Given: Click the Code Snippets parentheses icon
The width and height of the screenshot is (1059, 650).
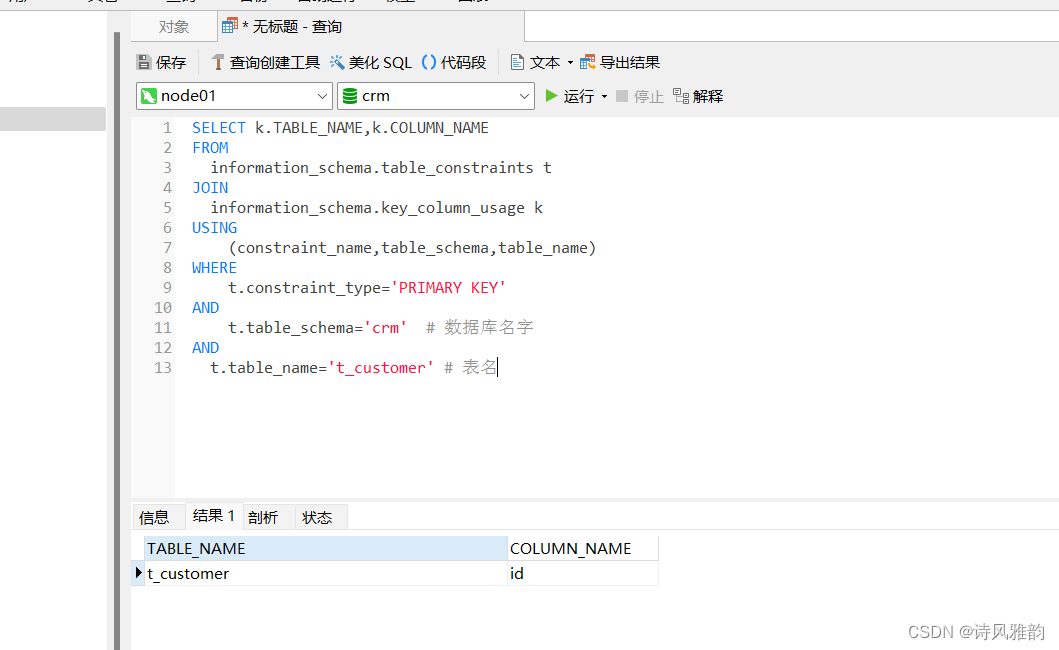Looking at the screenshot, I should tap(429, 62).
